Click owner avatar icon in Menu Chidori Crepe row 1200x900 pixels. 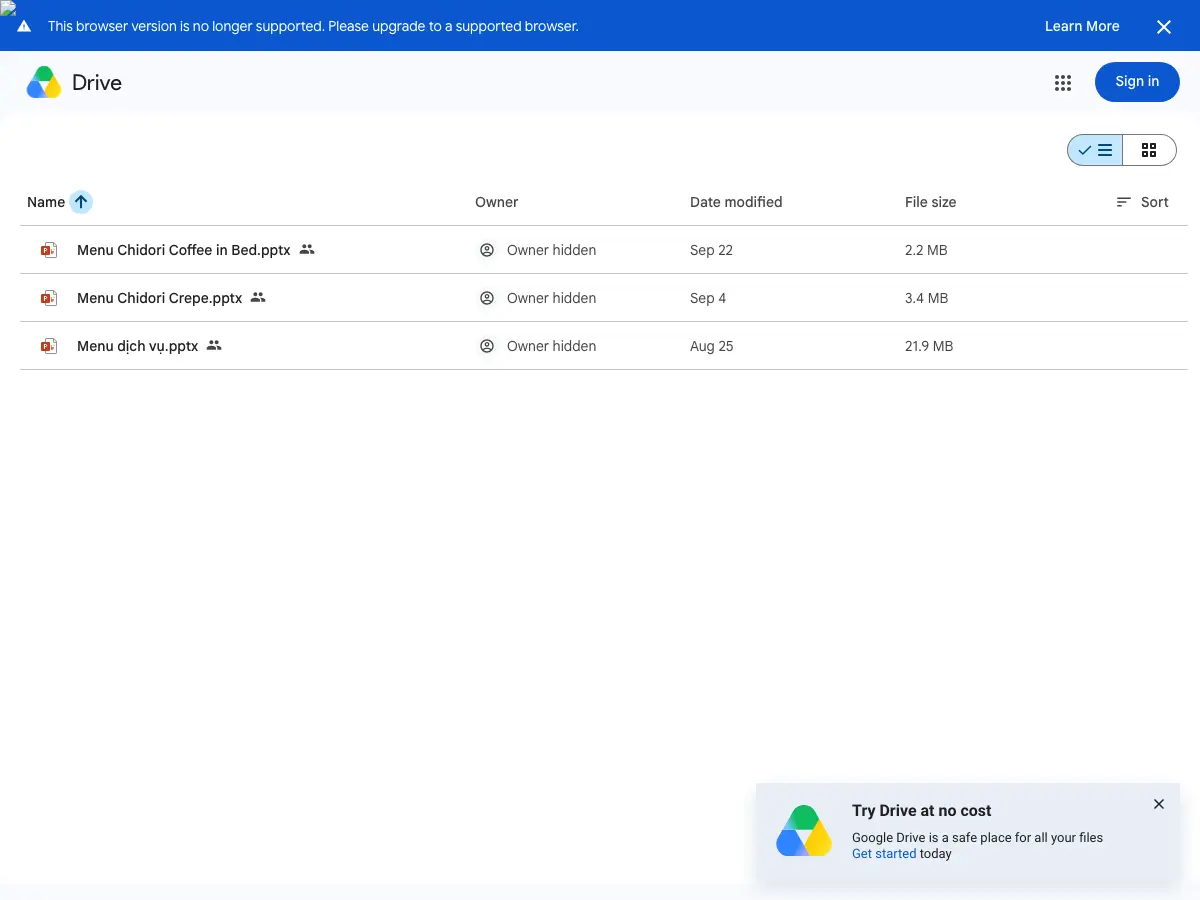pyautogui.click(x=487, y=298)
